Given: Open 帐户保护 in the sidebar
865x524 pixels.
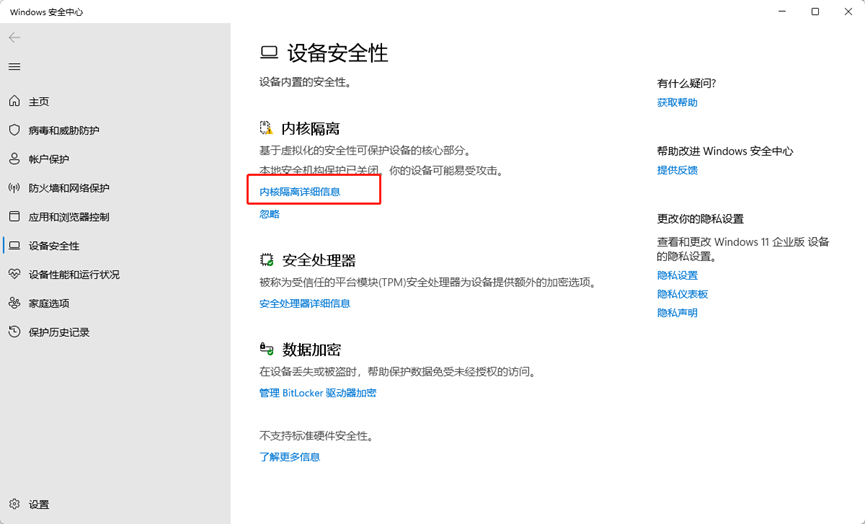Looking at the screenshot, I should click(x=49, y=159).
